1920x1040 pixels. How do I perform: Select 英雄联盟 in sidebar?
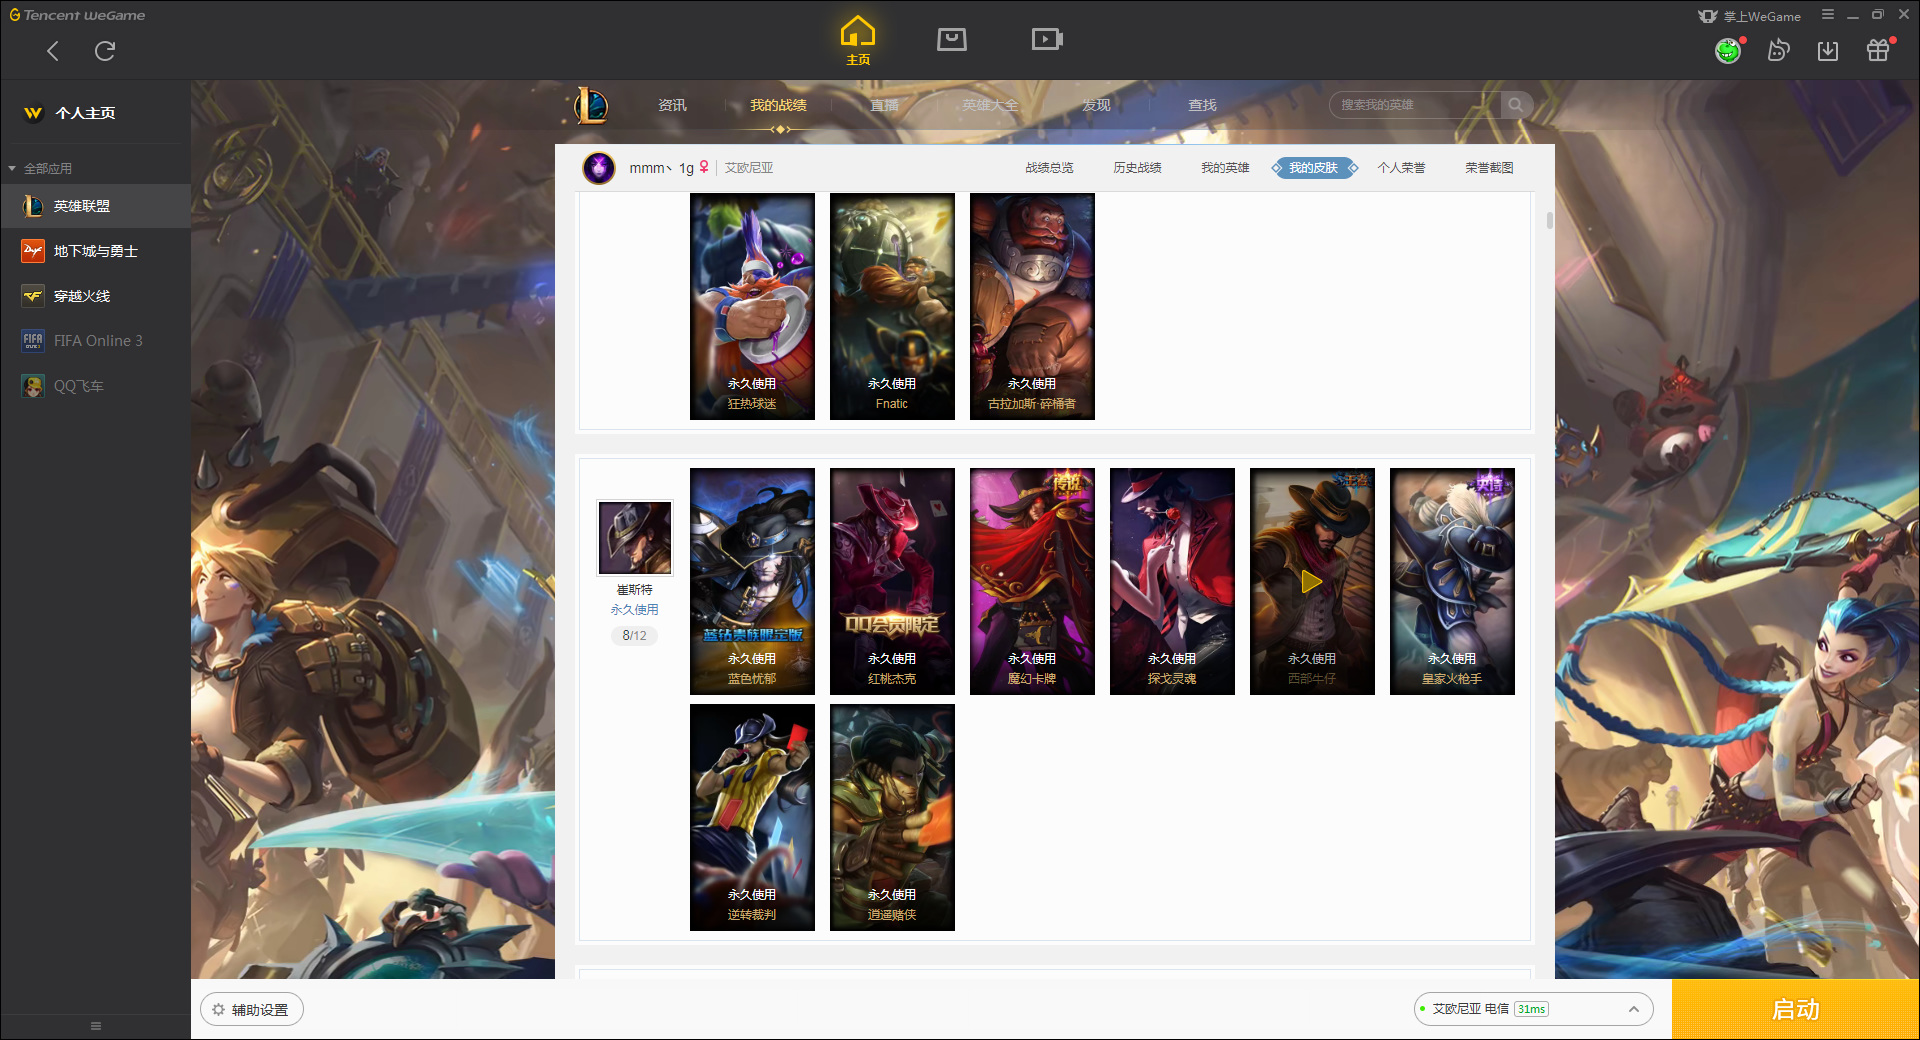pos(95,206)
